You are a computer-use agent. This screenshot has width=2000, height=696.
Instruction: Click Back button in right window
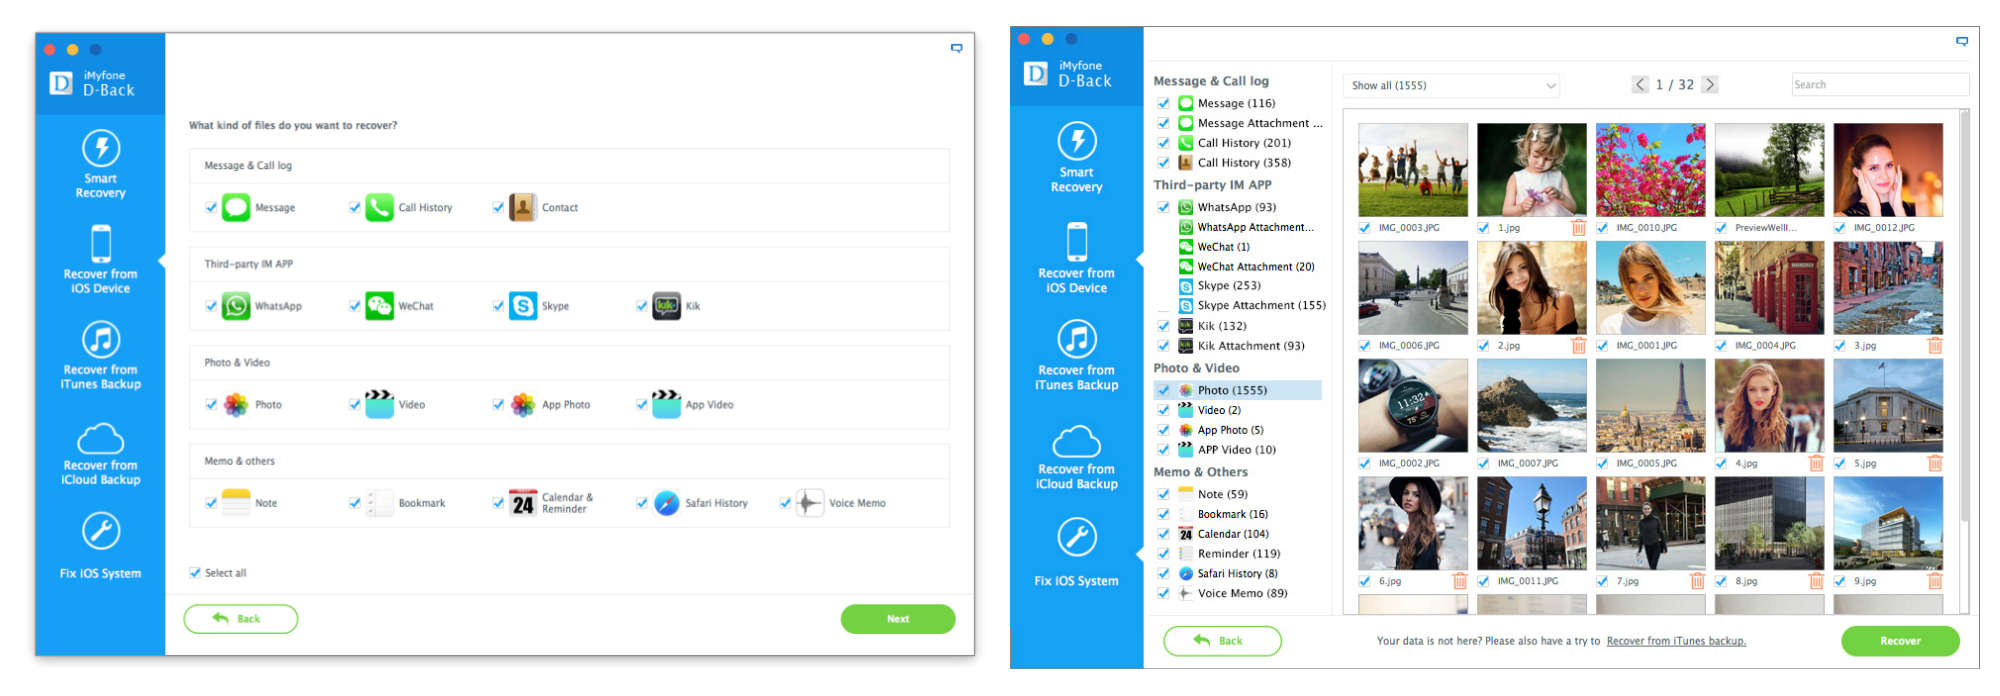pyautogui.click(x=1222, y=641)
